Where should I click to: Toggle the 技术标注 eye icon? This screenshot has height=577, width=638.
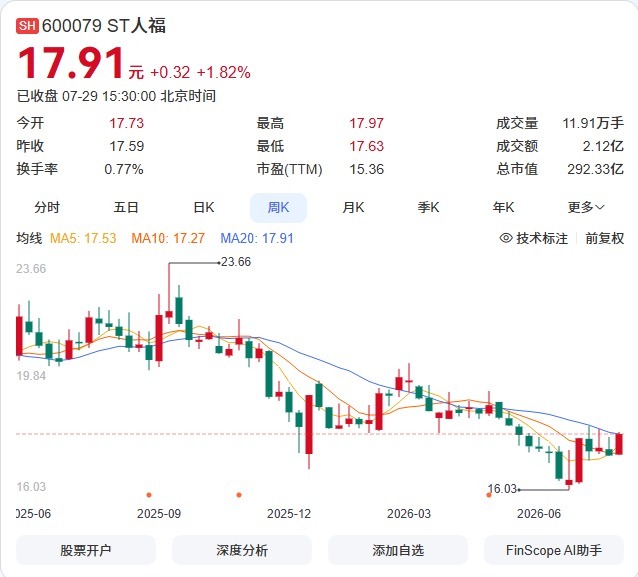pos(506,238)
